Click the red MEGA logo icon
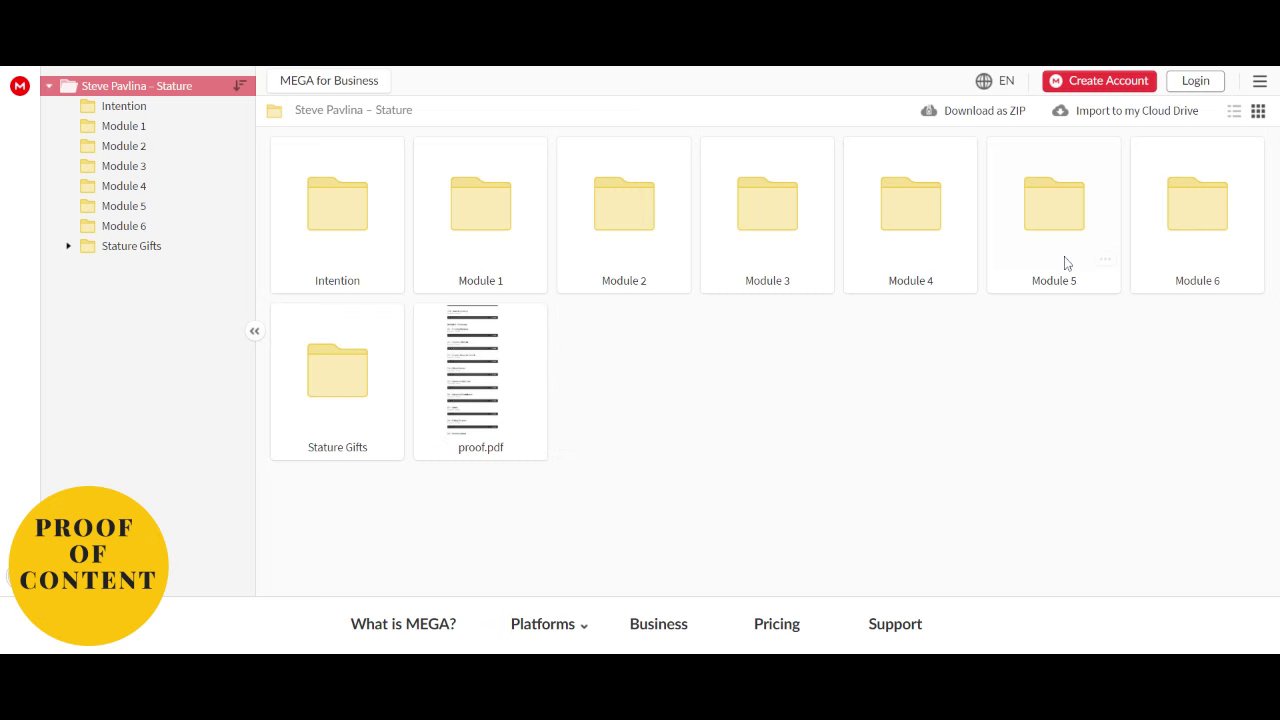This screenshot has width=1280, height=720. pyautogui.click(x=19, y=86)
